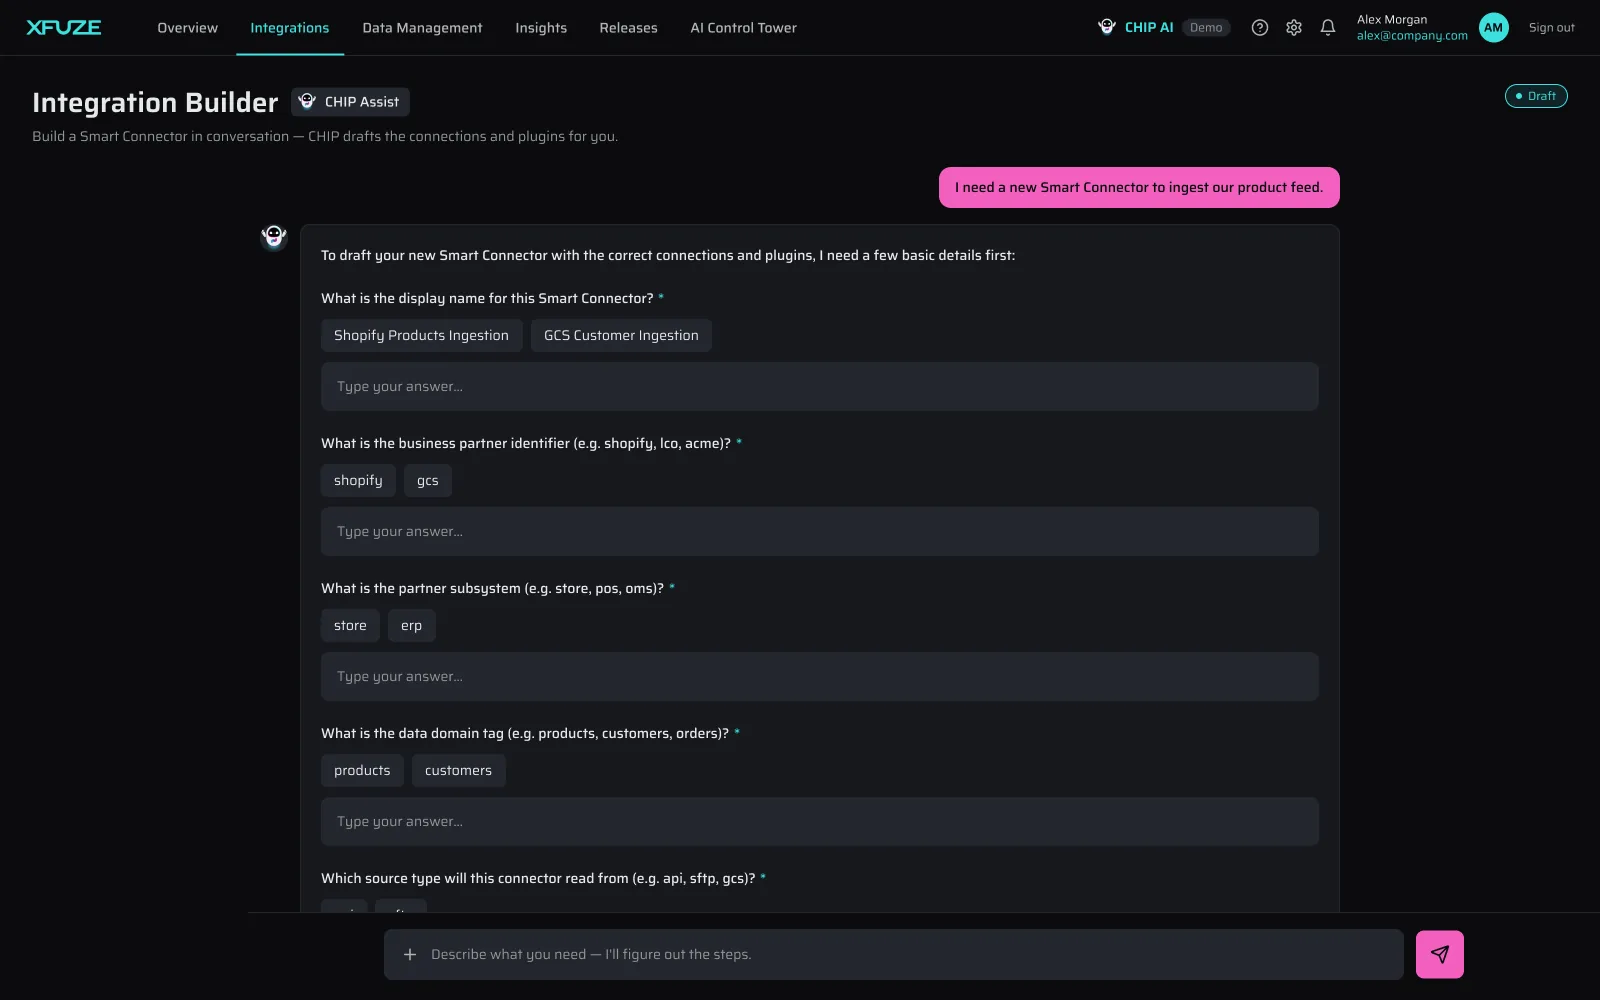
Task: Choose the products domain tag chip
Action: click(x=362, y=770)
